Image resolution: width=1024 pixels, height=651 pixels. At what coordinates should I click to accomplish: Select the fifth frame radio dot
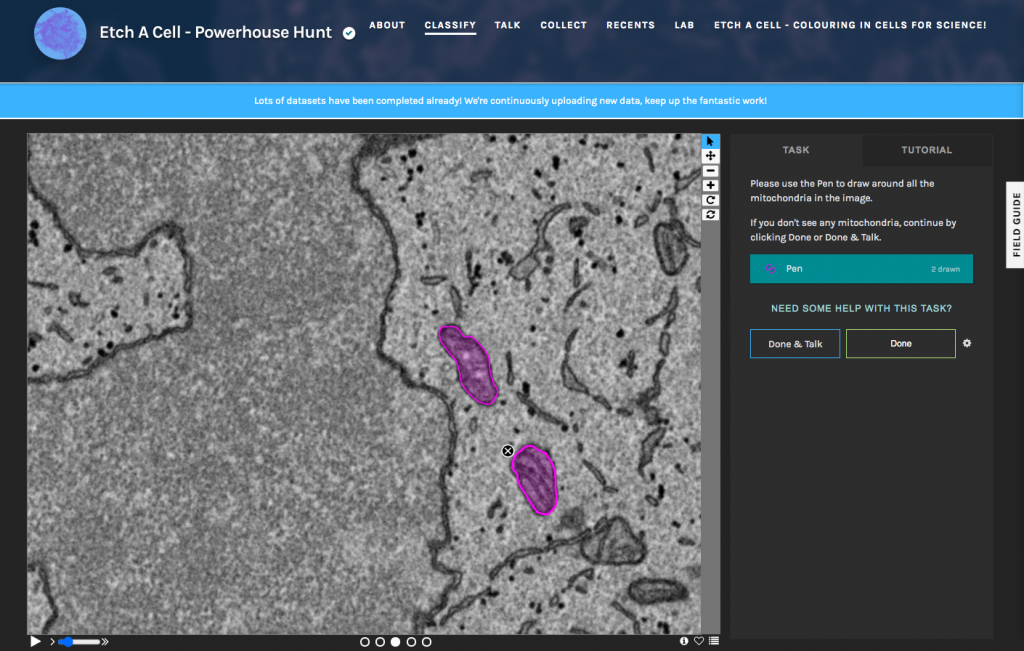pos(427,642)
